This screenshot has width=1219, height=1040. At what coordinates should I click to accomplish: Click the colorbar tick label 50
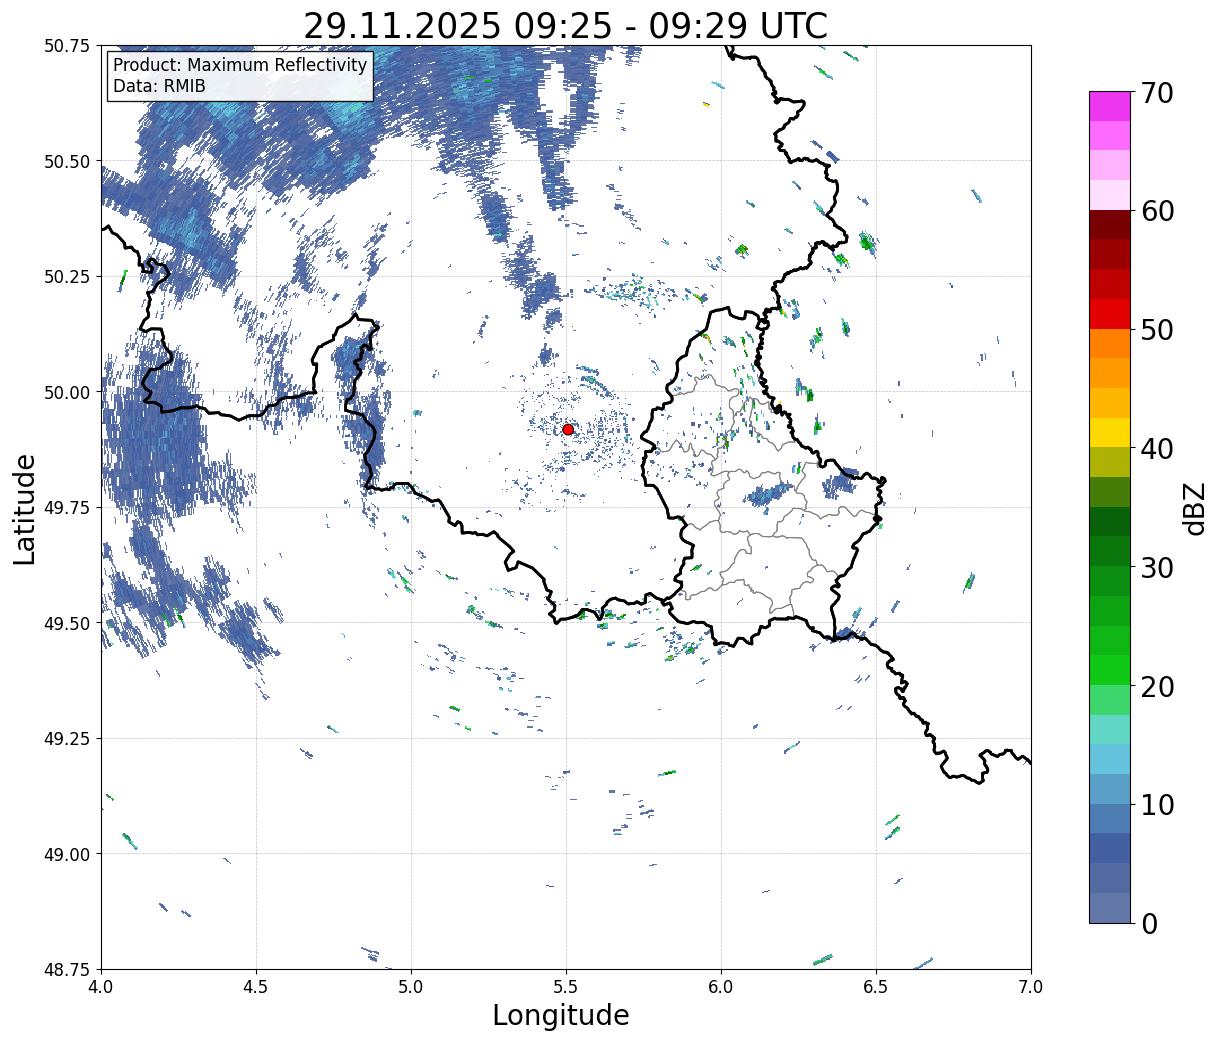(x=1158, y=330)
